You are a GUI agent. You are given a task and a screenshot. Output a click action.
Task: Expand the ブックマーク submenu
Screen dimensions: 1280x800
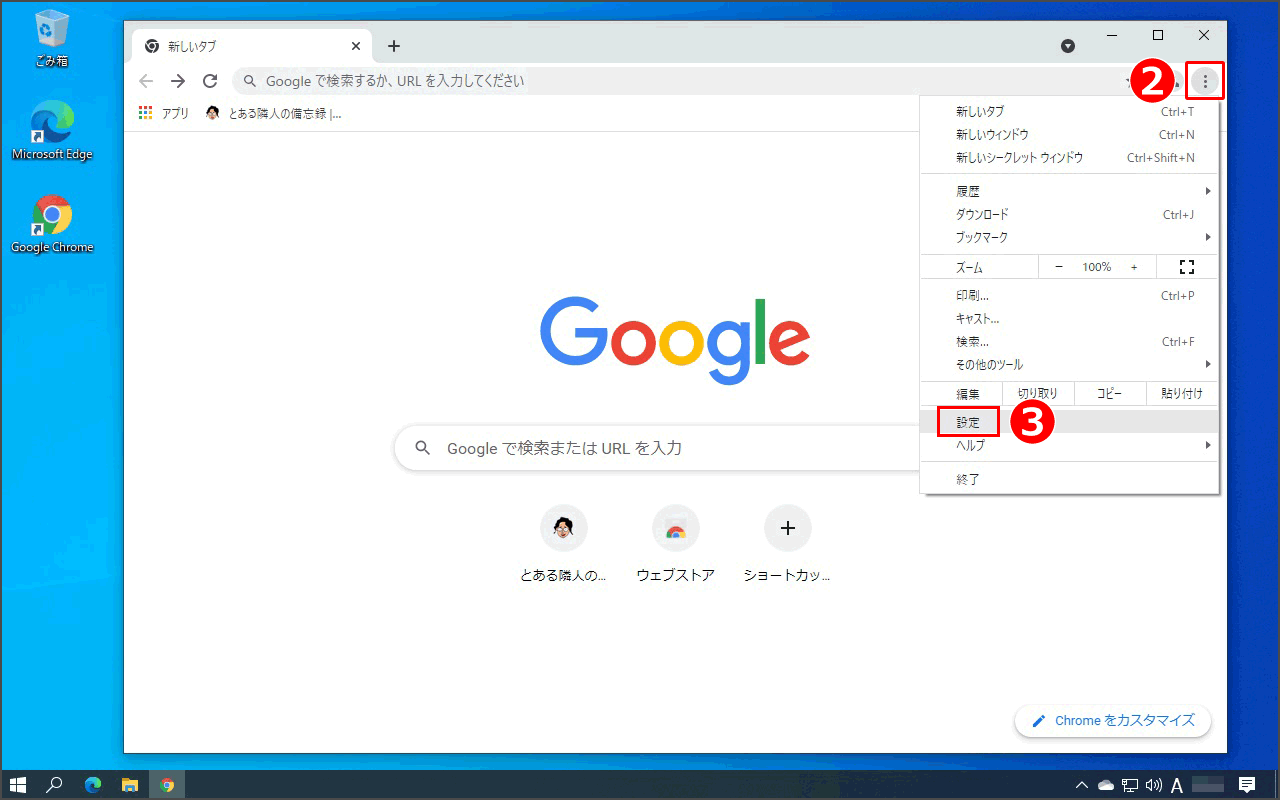coord(1069,238)
